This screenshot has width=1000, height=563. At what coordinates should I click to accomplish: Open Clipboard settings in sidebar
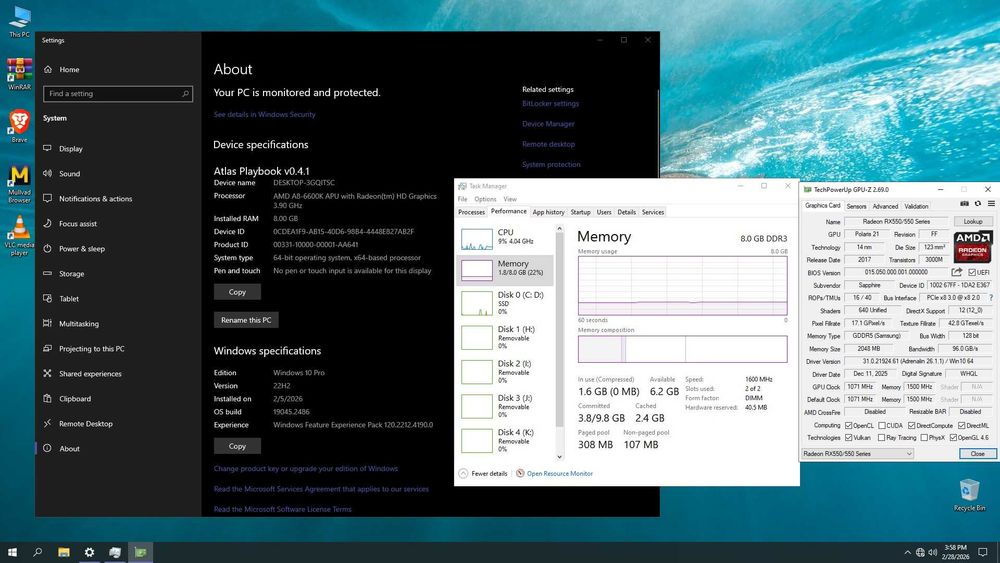[x=75, y=398]
